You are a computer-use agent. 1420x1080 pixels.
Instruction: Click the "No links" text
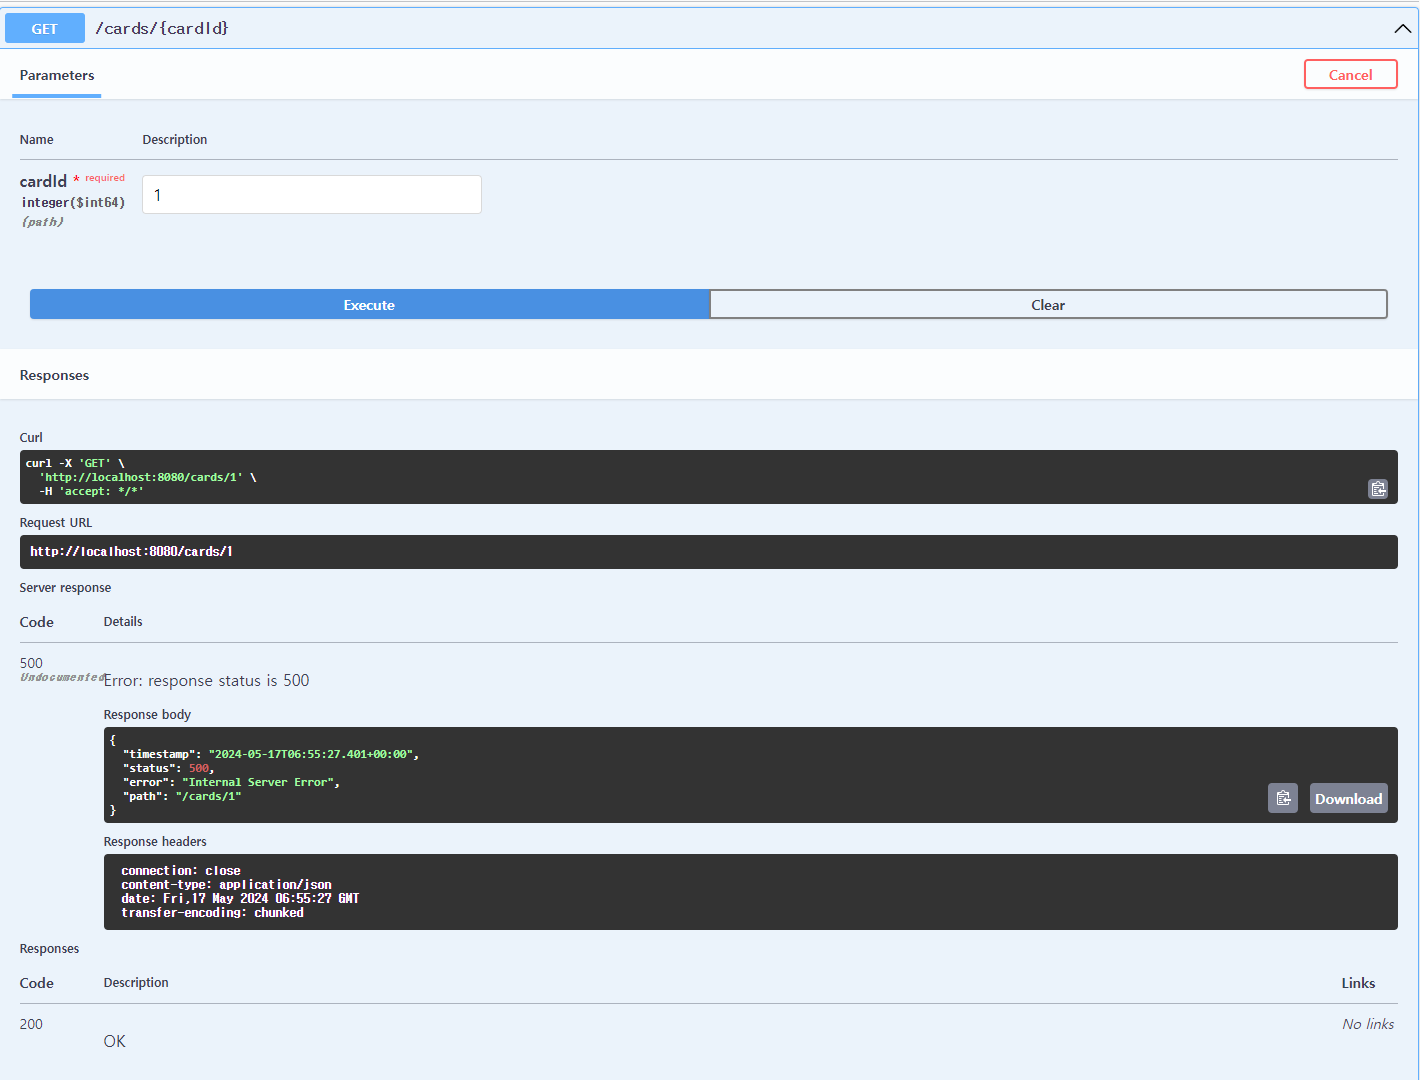pos(1368,1024)
